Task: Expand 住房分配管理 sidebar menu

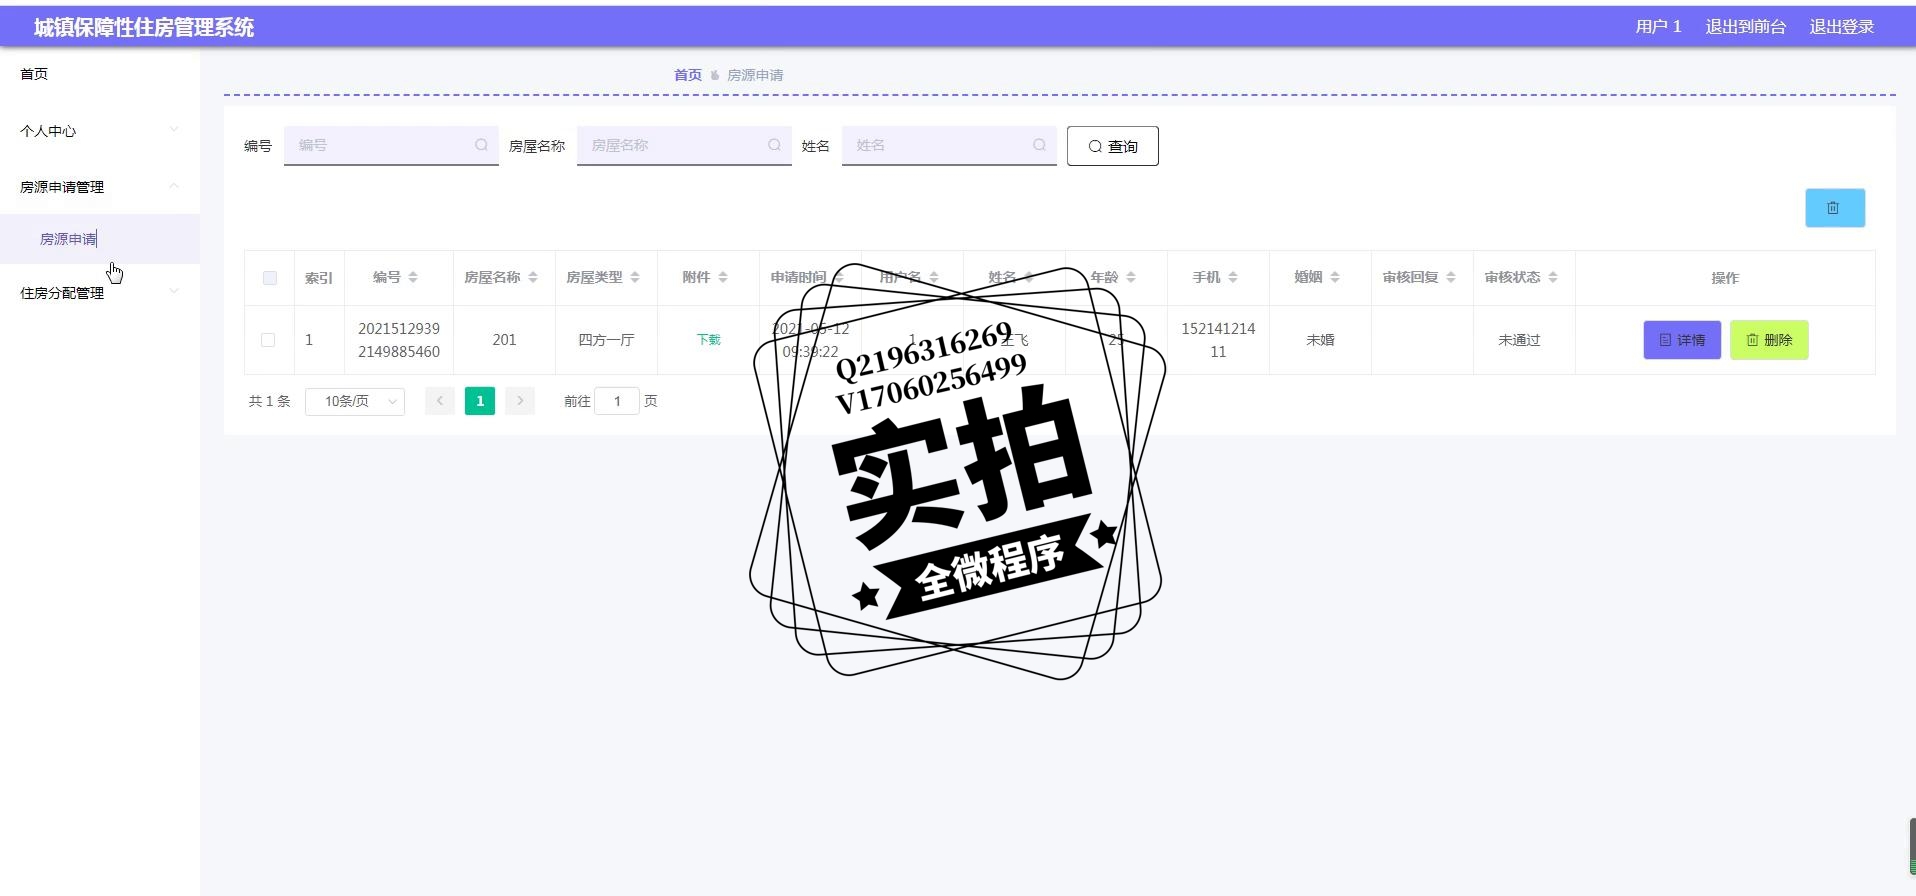Action: click(100, 293)
